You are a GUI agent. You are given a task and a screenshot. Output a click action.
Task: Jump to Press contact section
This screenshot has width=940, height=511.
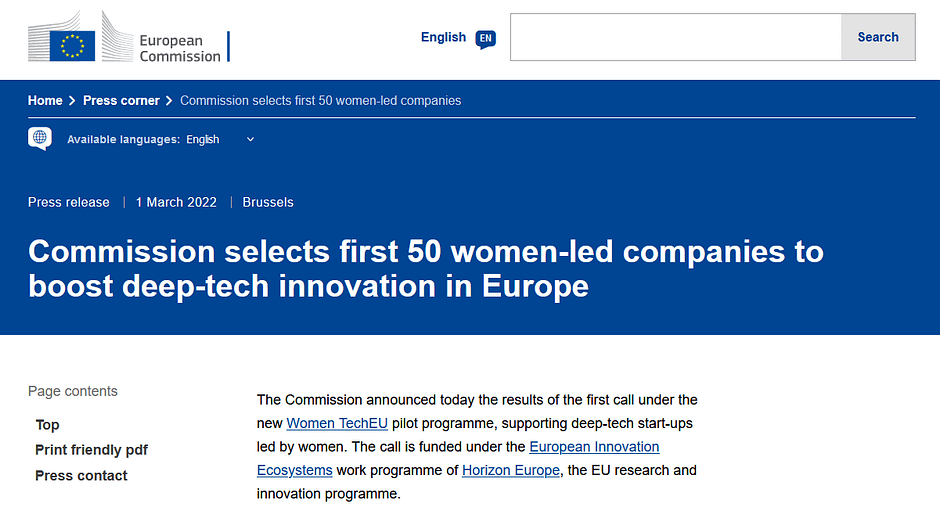(81, 476)
